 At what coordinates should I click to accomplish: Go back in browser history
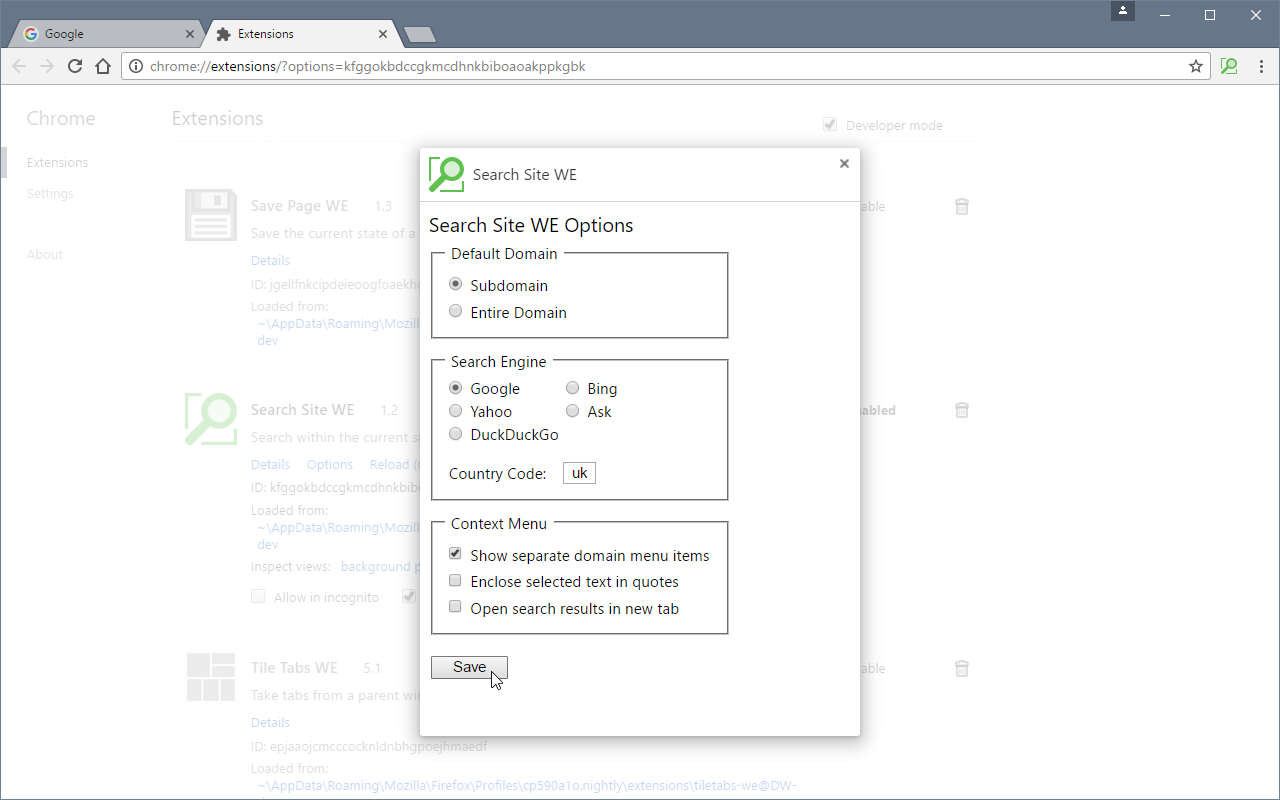[19, 66]
